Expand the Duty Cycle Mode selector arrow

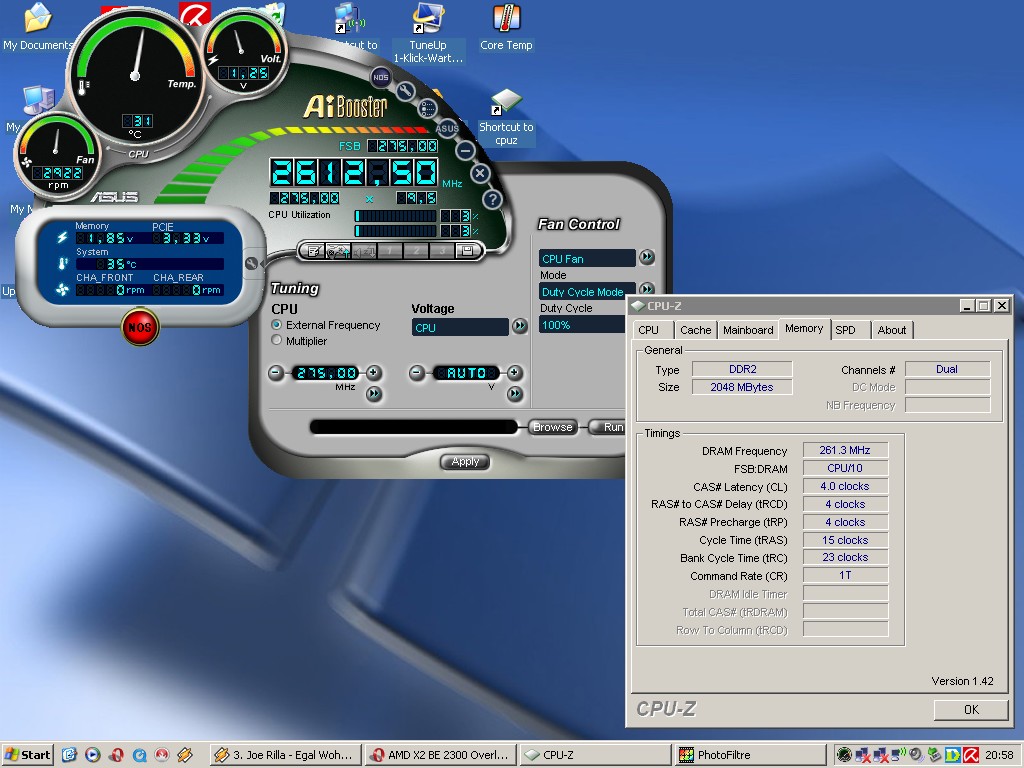647,289
